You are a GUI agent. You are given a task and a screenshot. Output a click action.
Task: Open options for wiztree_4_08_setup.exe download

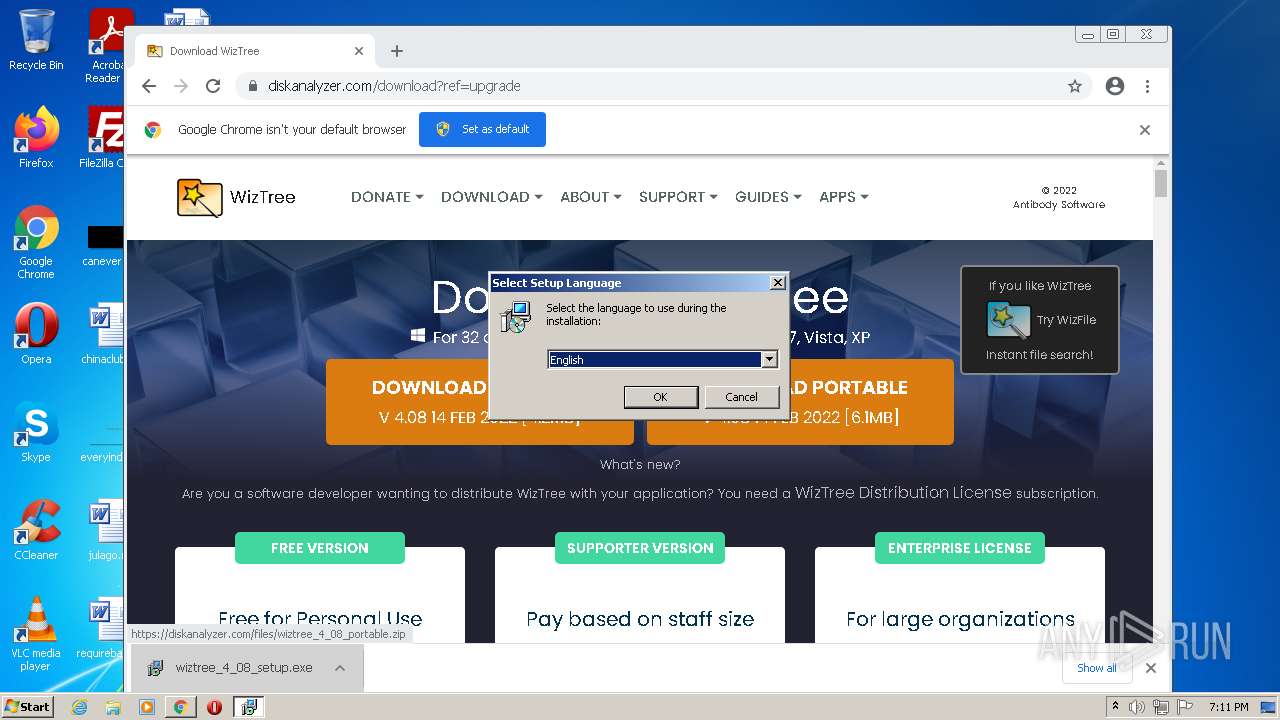point(340,668)
